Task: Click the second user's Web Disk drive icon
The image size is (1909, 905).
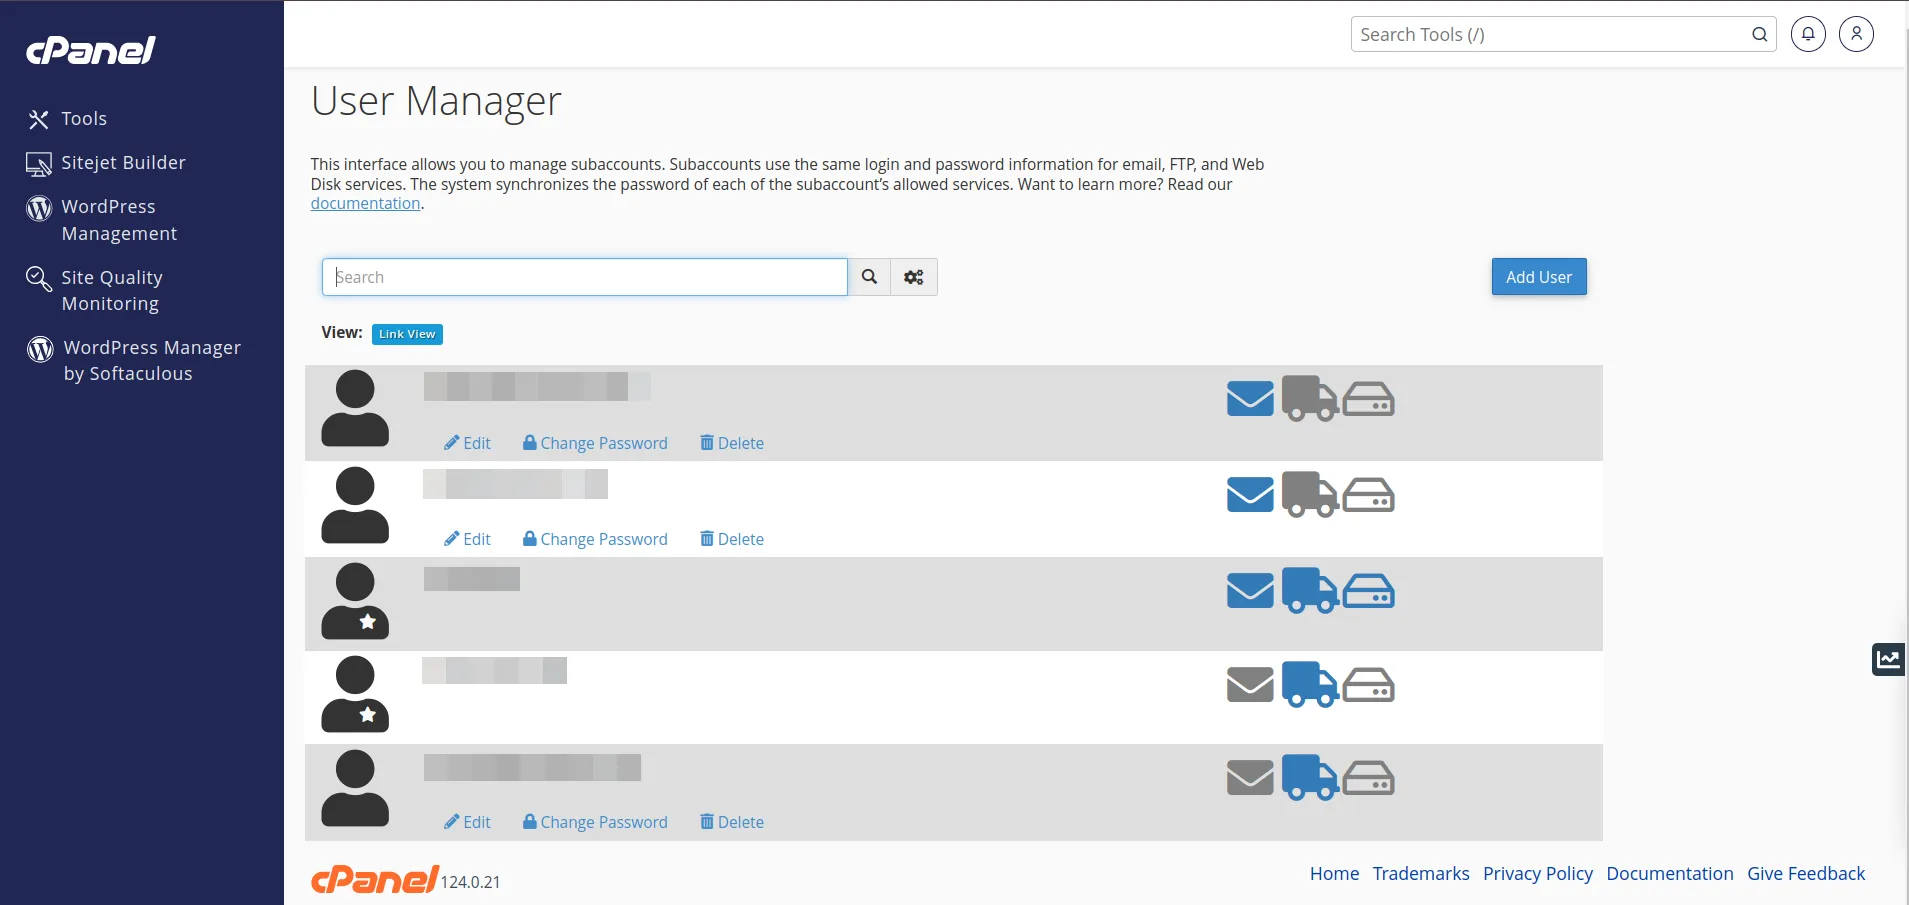Action: [x=1368, y=495]
